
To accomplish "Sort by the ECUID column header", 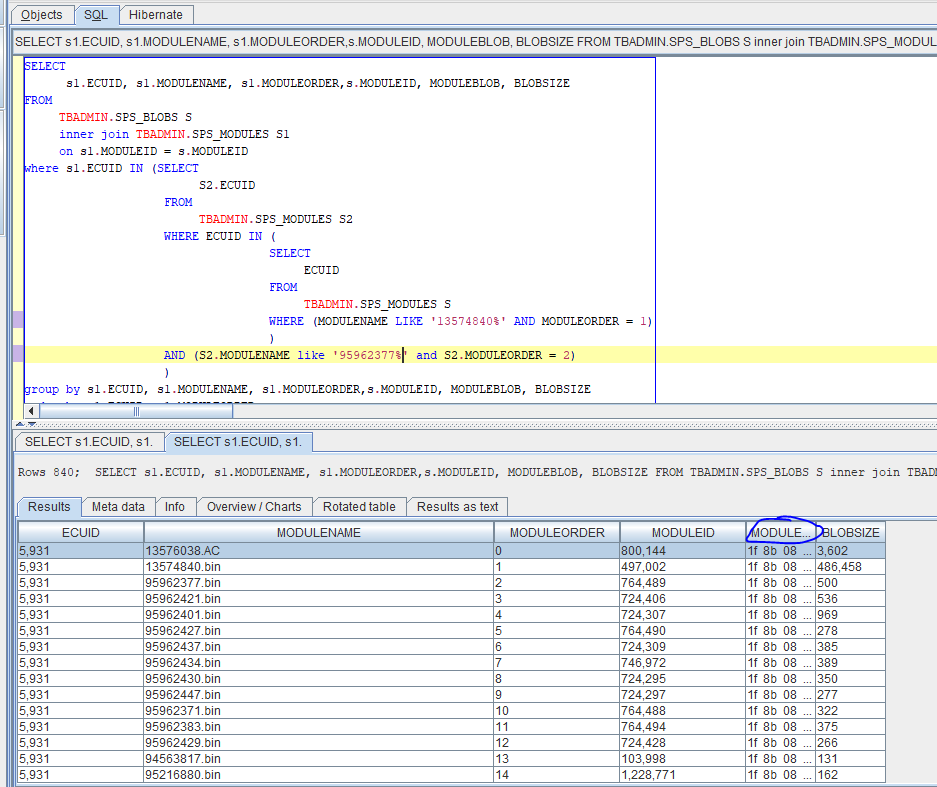I will tap(81, 532).
